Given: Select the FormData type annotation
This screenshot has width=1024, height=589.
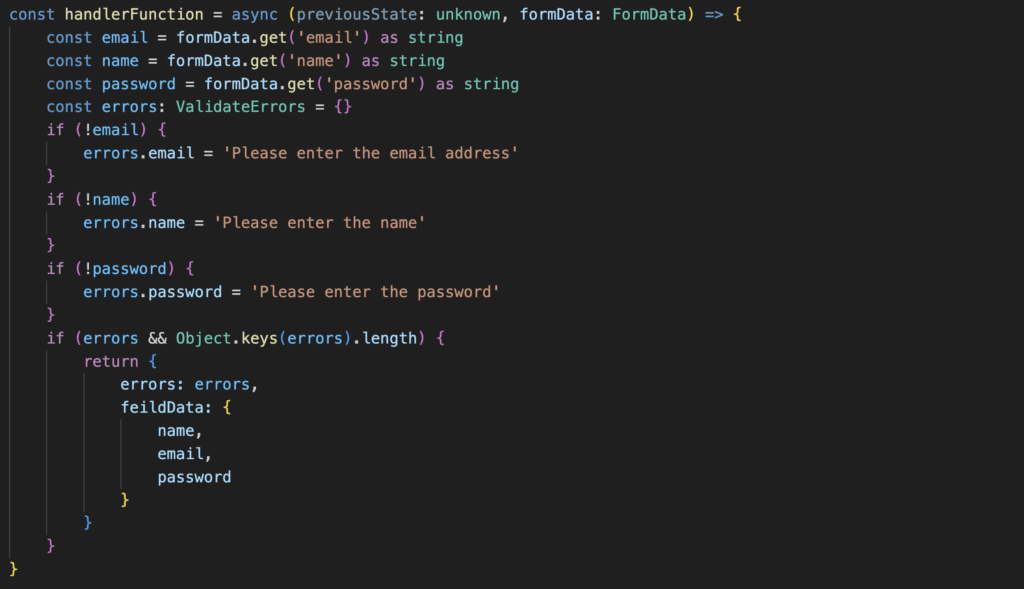Looking at the screenshot, I should (649, 14).
